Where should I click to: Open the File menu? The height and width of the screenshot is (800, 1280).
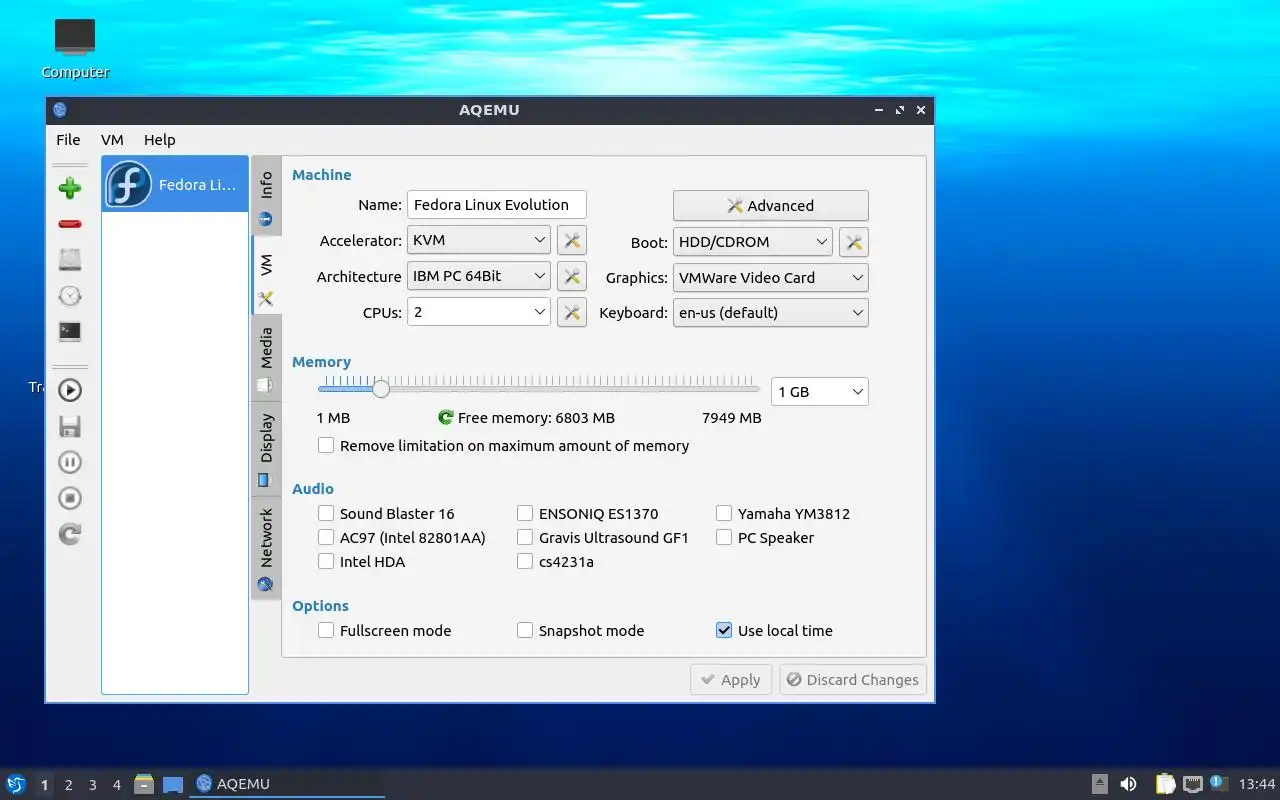[68, 140]
